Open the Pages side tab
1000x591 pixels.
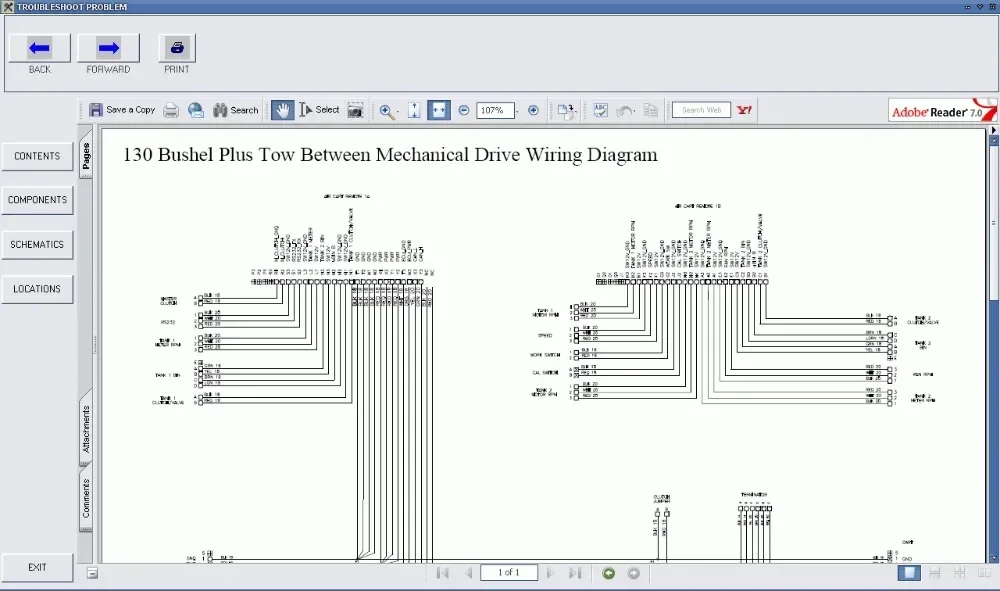coord(85,154)
